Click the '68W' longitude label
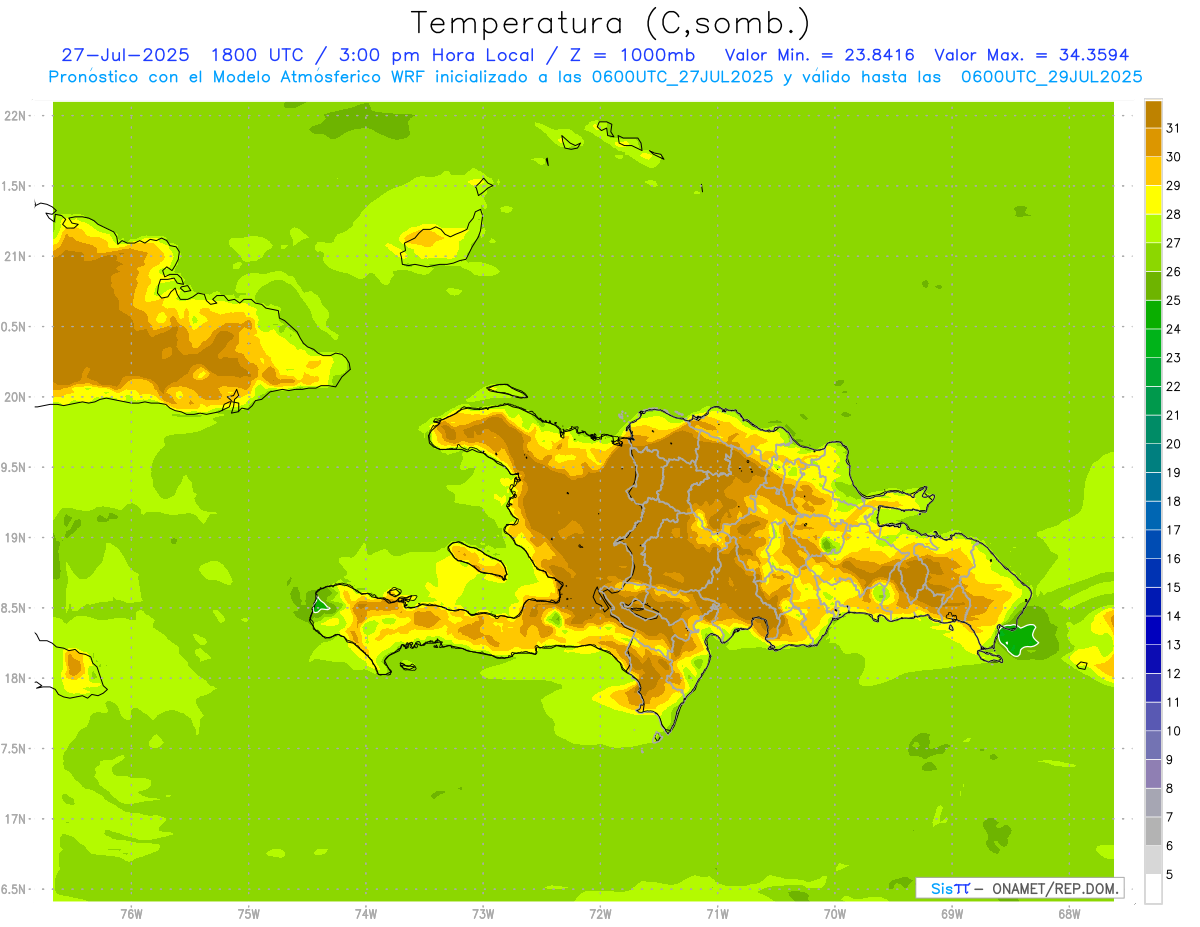The width and height of the screenshot is (1200, 927). coord(1069,914)
